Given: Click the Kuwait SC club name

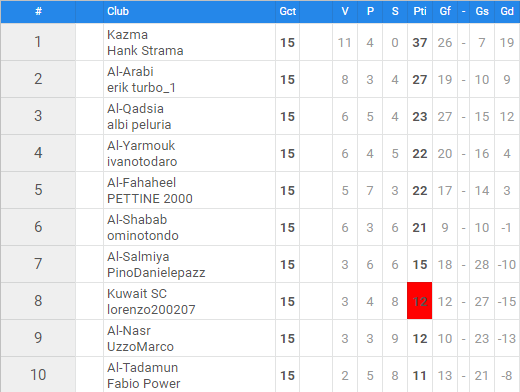Looking at the screenshot, I should click(137, 294).
